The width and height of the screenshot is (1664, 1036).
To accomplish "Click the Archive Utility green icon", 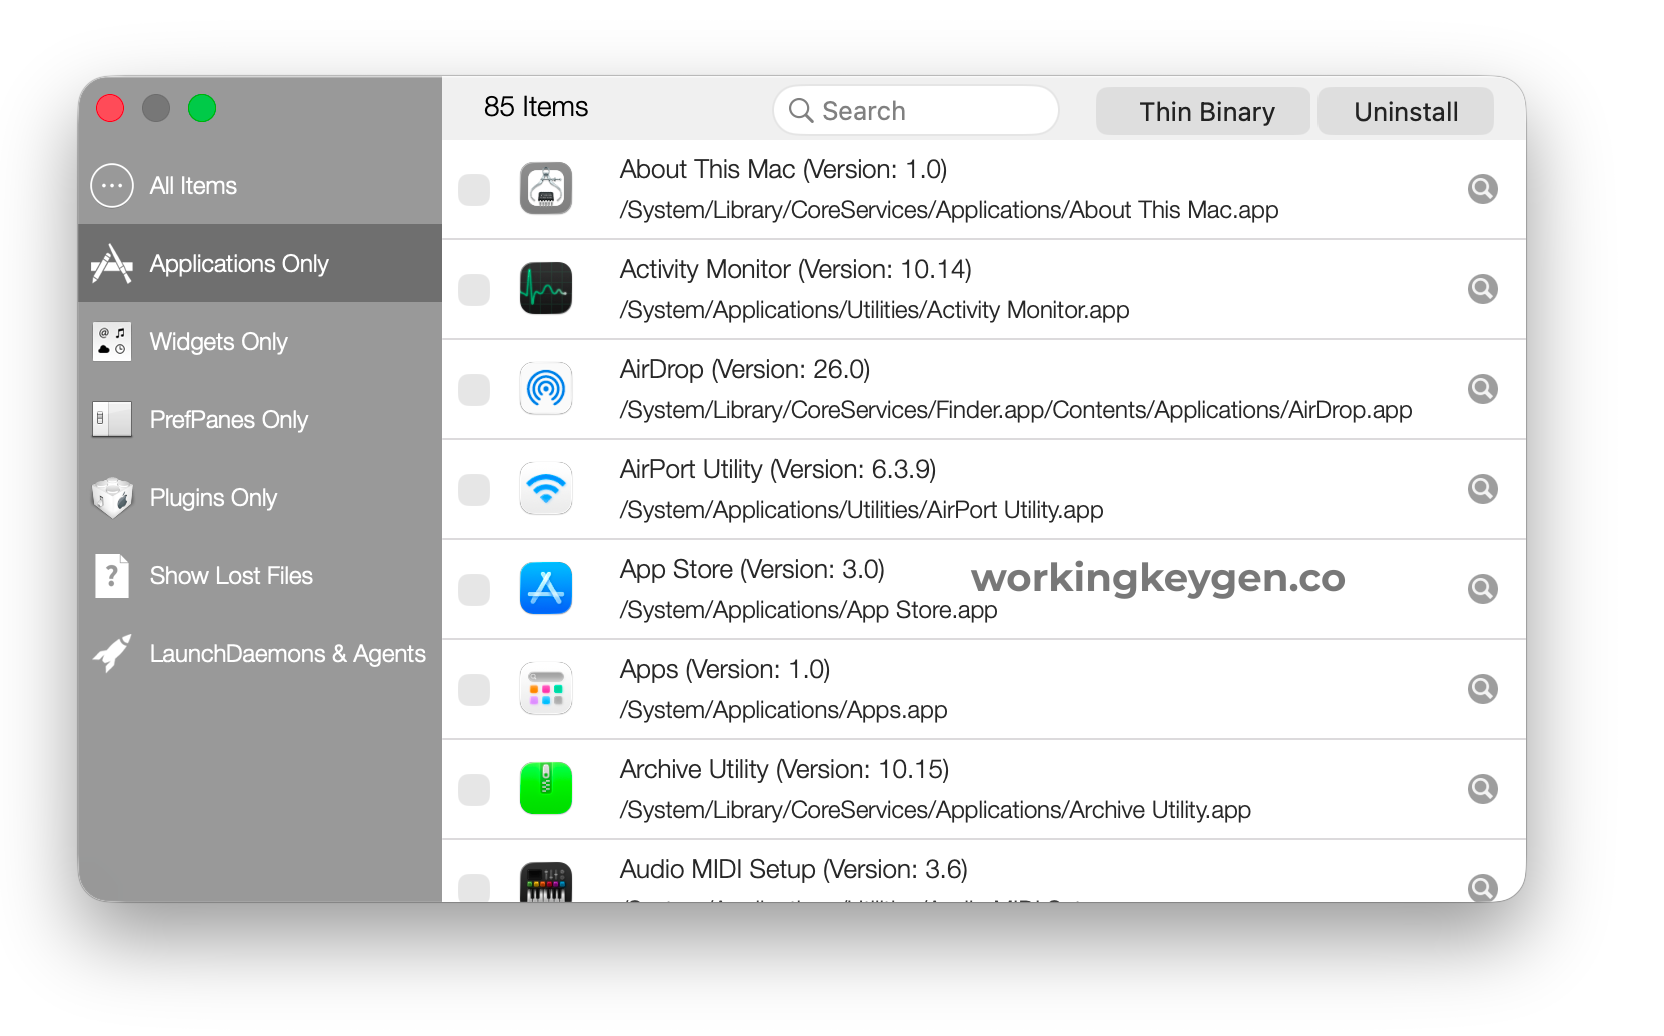I will tap(545, 789).
